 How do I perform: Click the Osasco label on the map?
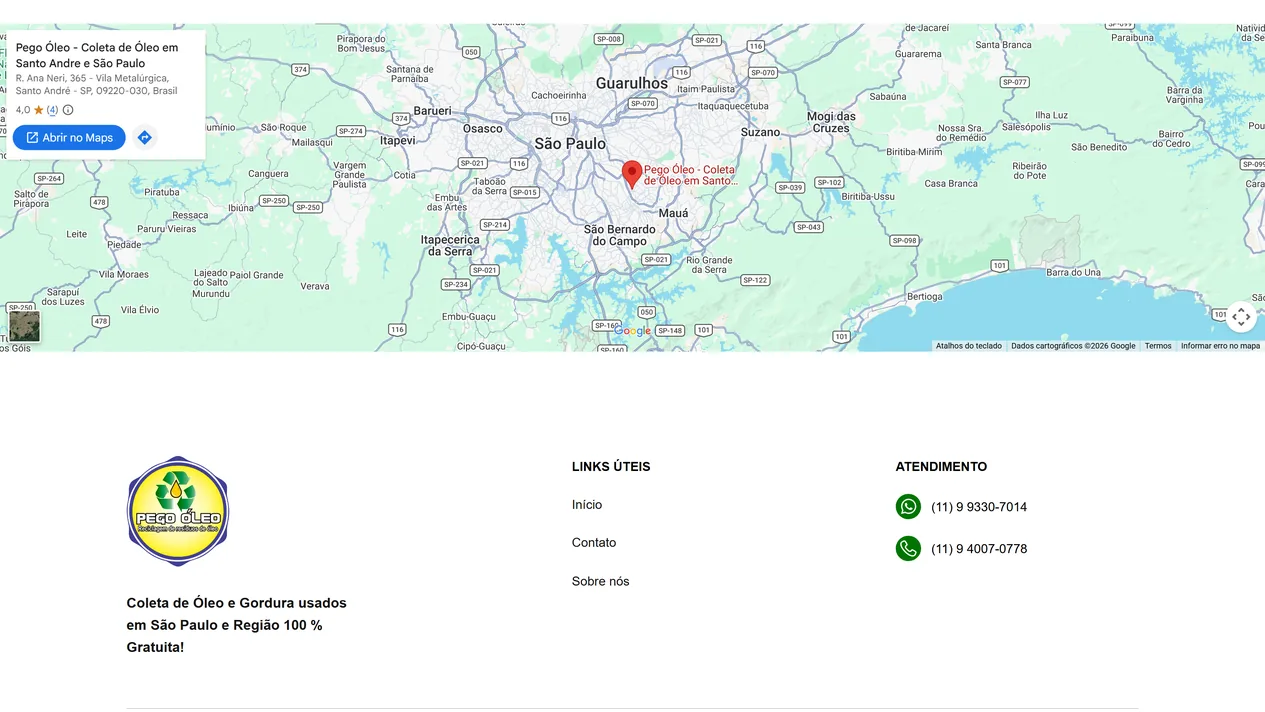click(482, 129)
